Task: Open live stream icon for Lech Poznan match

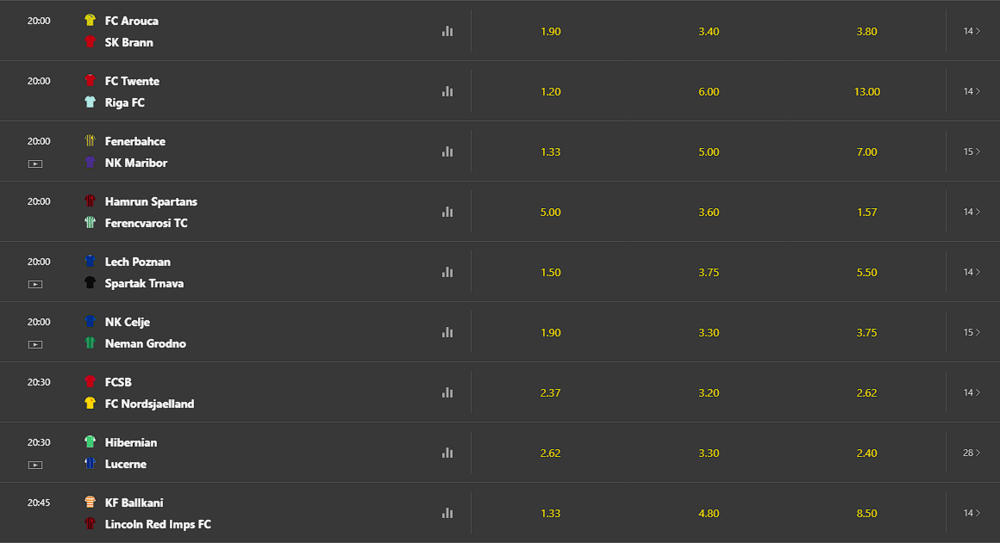Action: [x=35, y=285]
